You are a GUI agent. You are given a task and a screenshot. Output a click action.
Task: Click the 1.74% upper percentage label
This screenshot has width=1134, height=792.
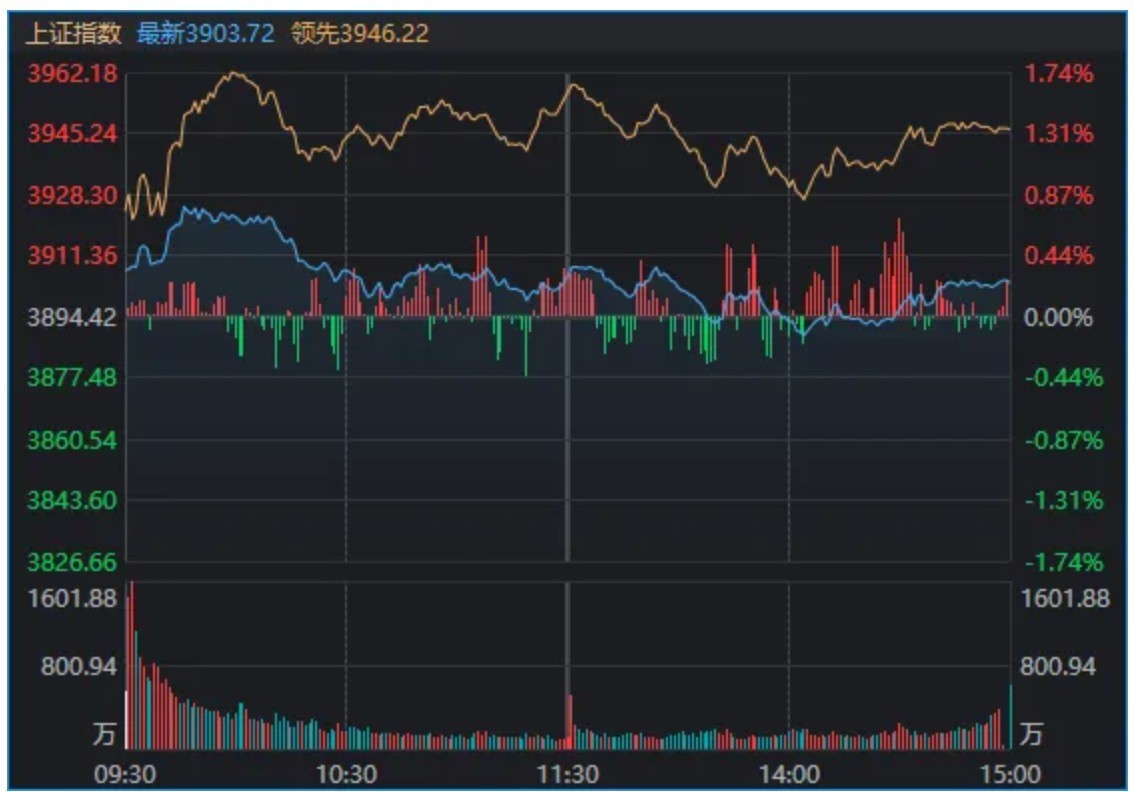[x=1059, y=73]
